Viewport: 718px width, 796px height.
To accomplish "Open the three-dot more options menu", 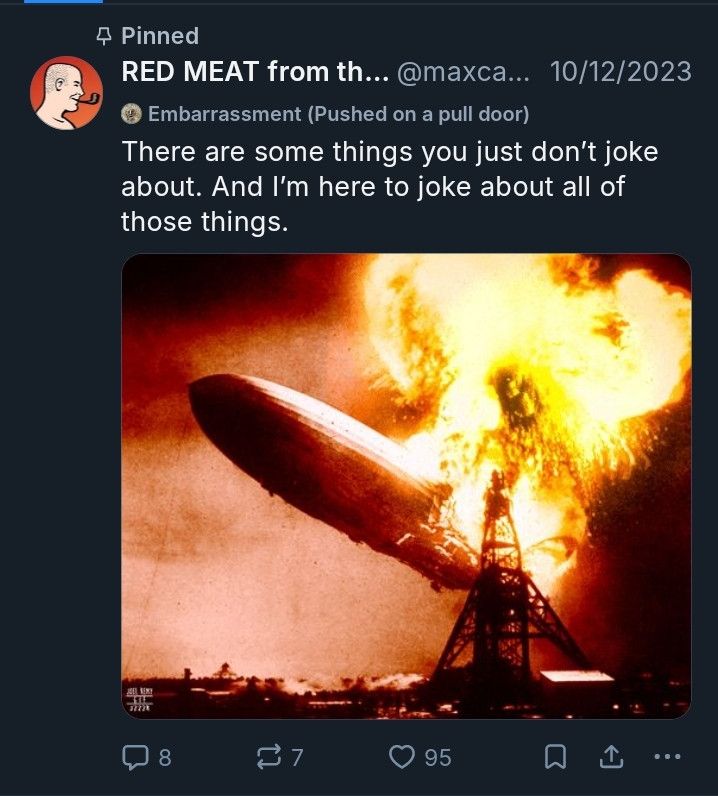I will coord(666,757).
